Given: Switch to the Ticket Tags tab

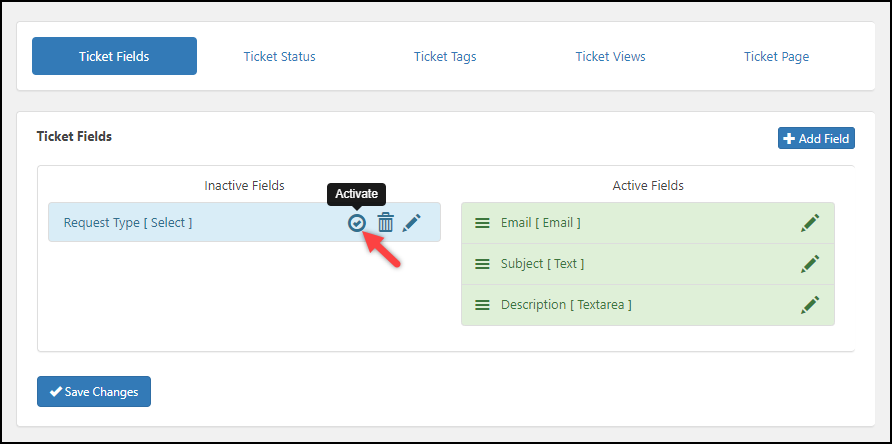Looking at the screenshot, I should (445, 56).
